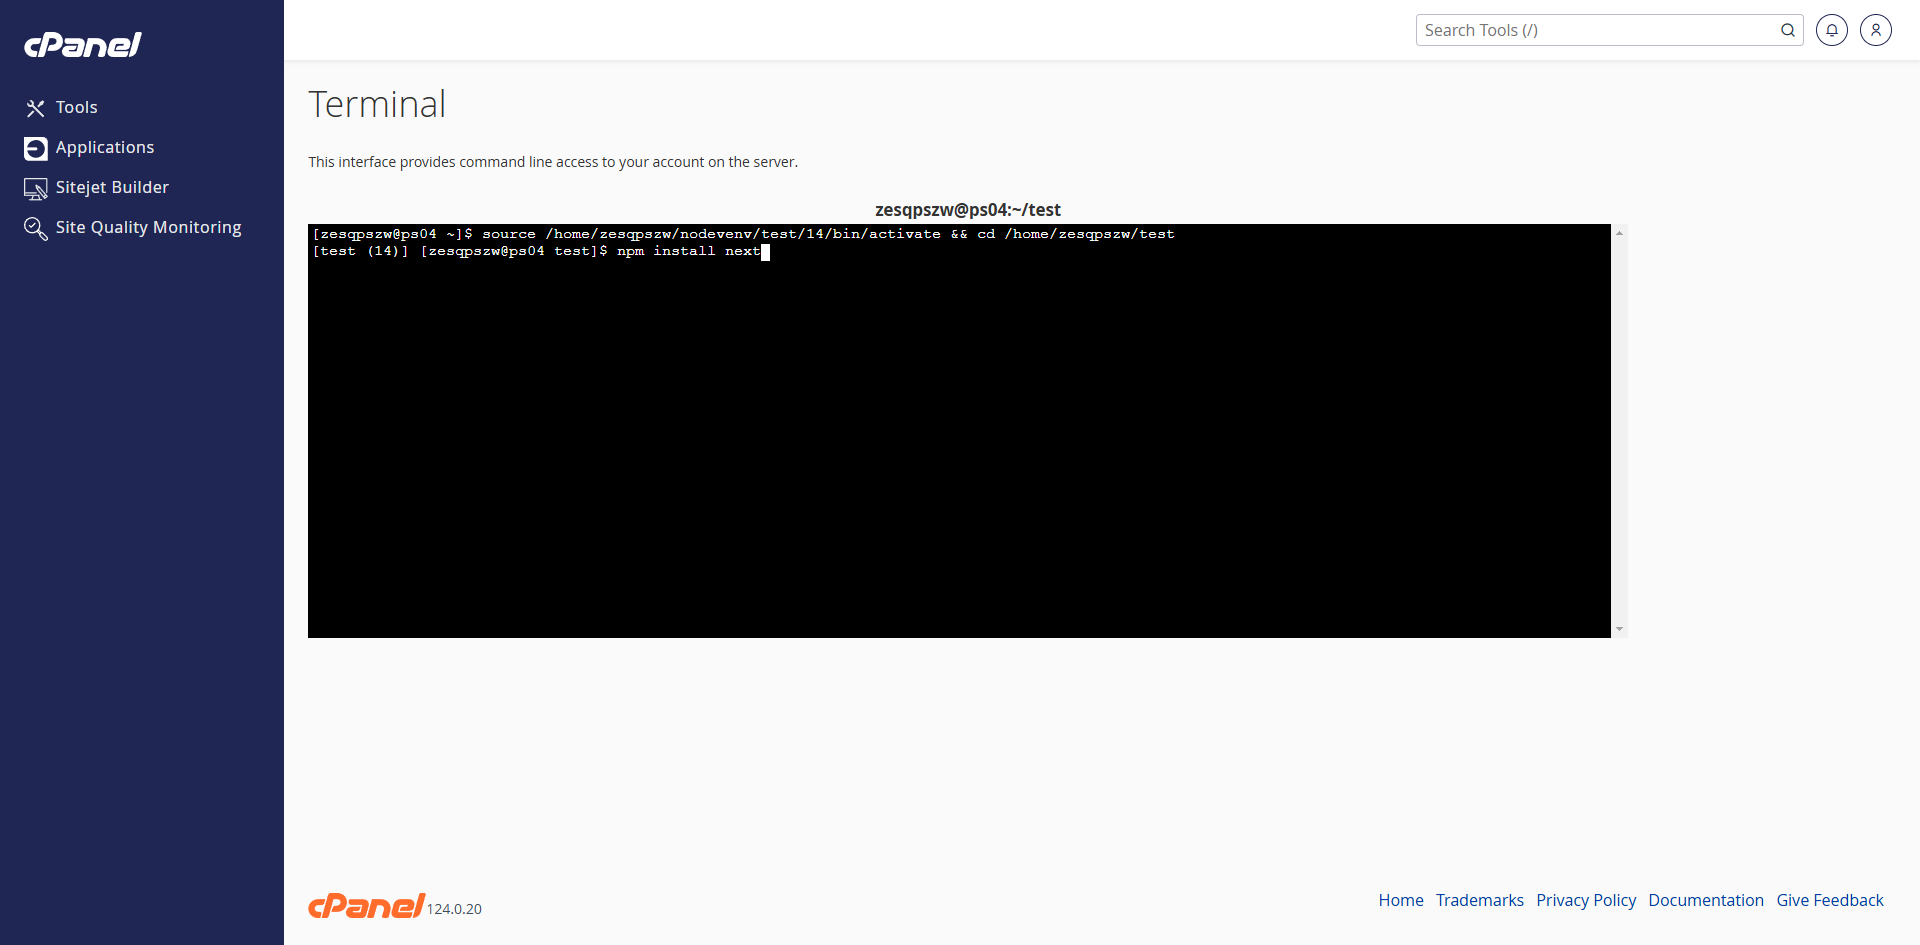1920x945 pixels.
Task: Click the cPanel logo in sidebar
Action: [83, 45]
